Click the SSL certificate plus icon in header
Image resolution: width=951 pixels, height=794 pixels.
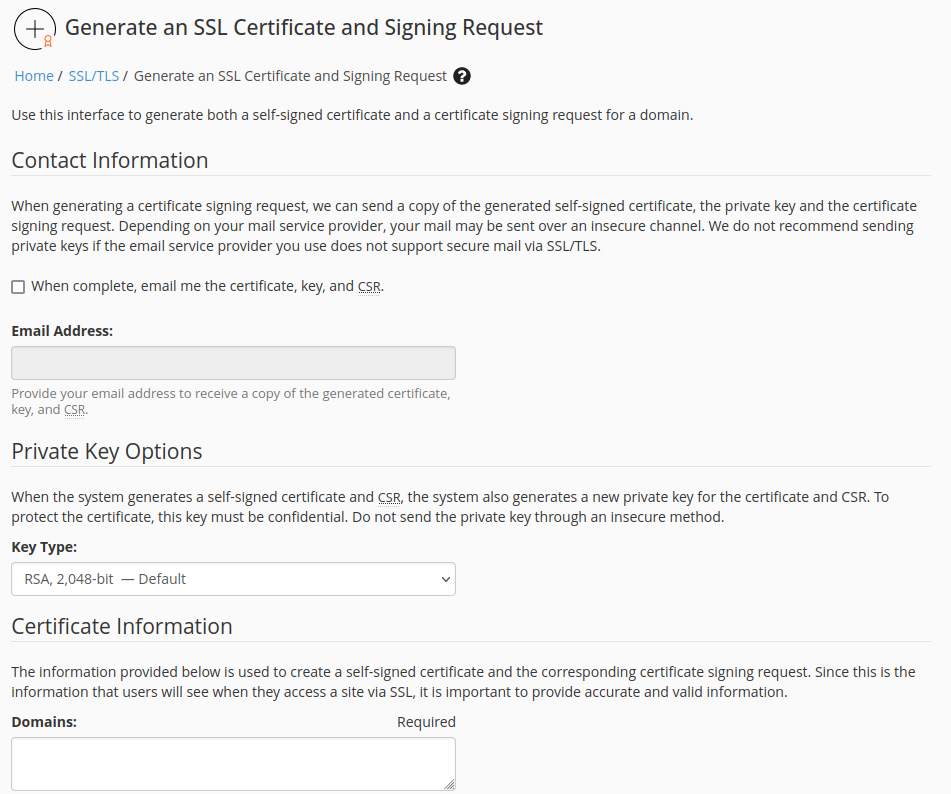tap(34, 29)
